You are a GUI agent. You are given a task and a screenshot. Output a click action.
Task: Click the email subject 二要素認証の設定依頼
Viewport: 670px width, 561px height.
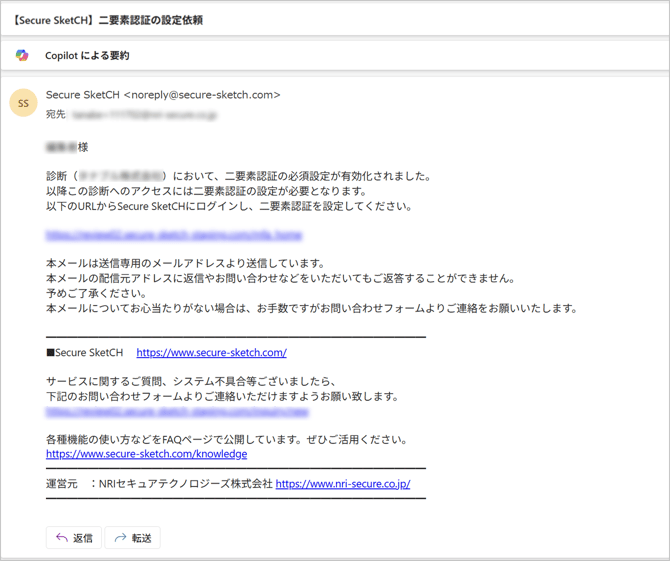151,20
